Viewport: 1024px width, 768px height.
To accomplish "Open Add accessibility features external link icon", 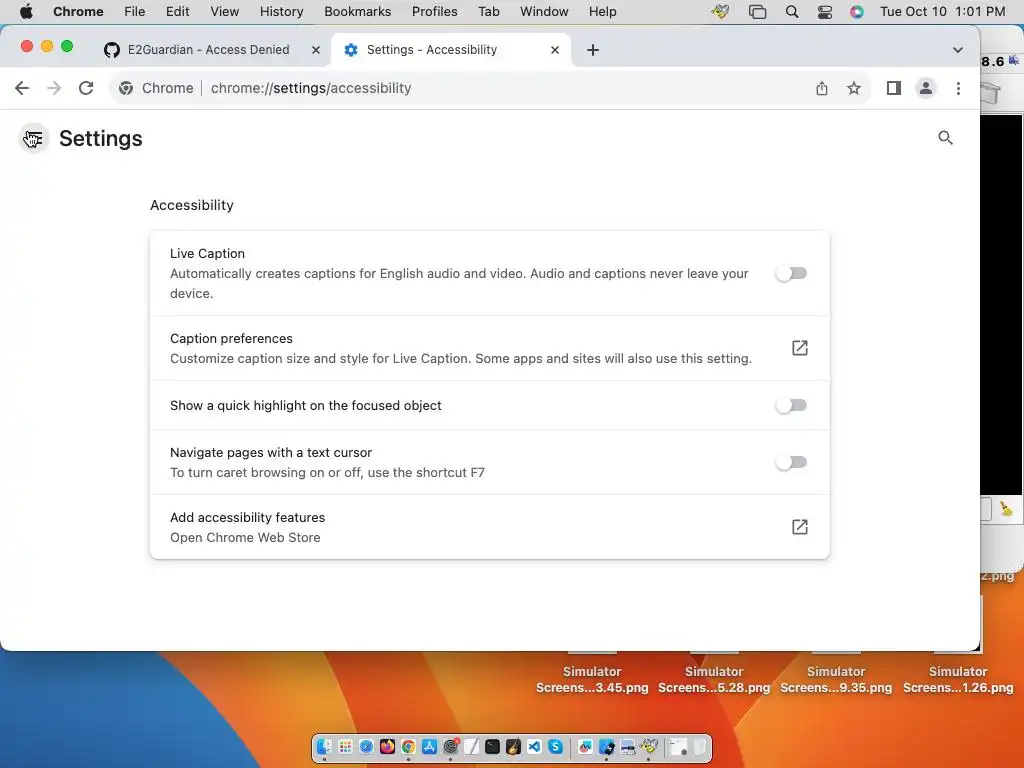I will tap(799, 527).
